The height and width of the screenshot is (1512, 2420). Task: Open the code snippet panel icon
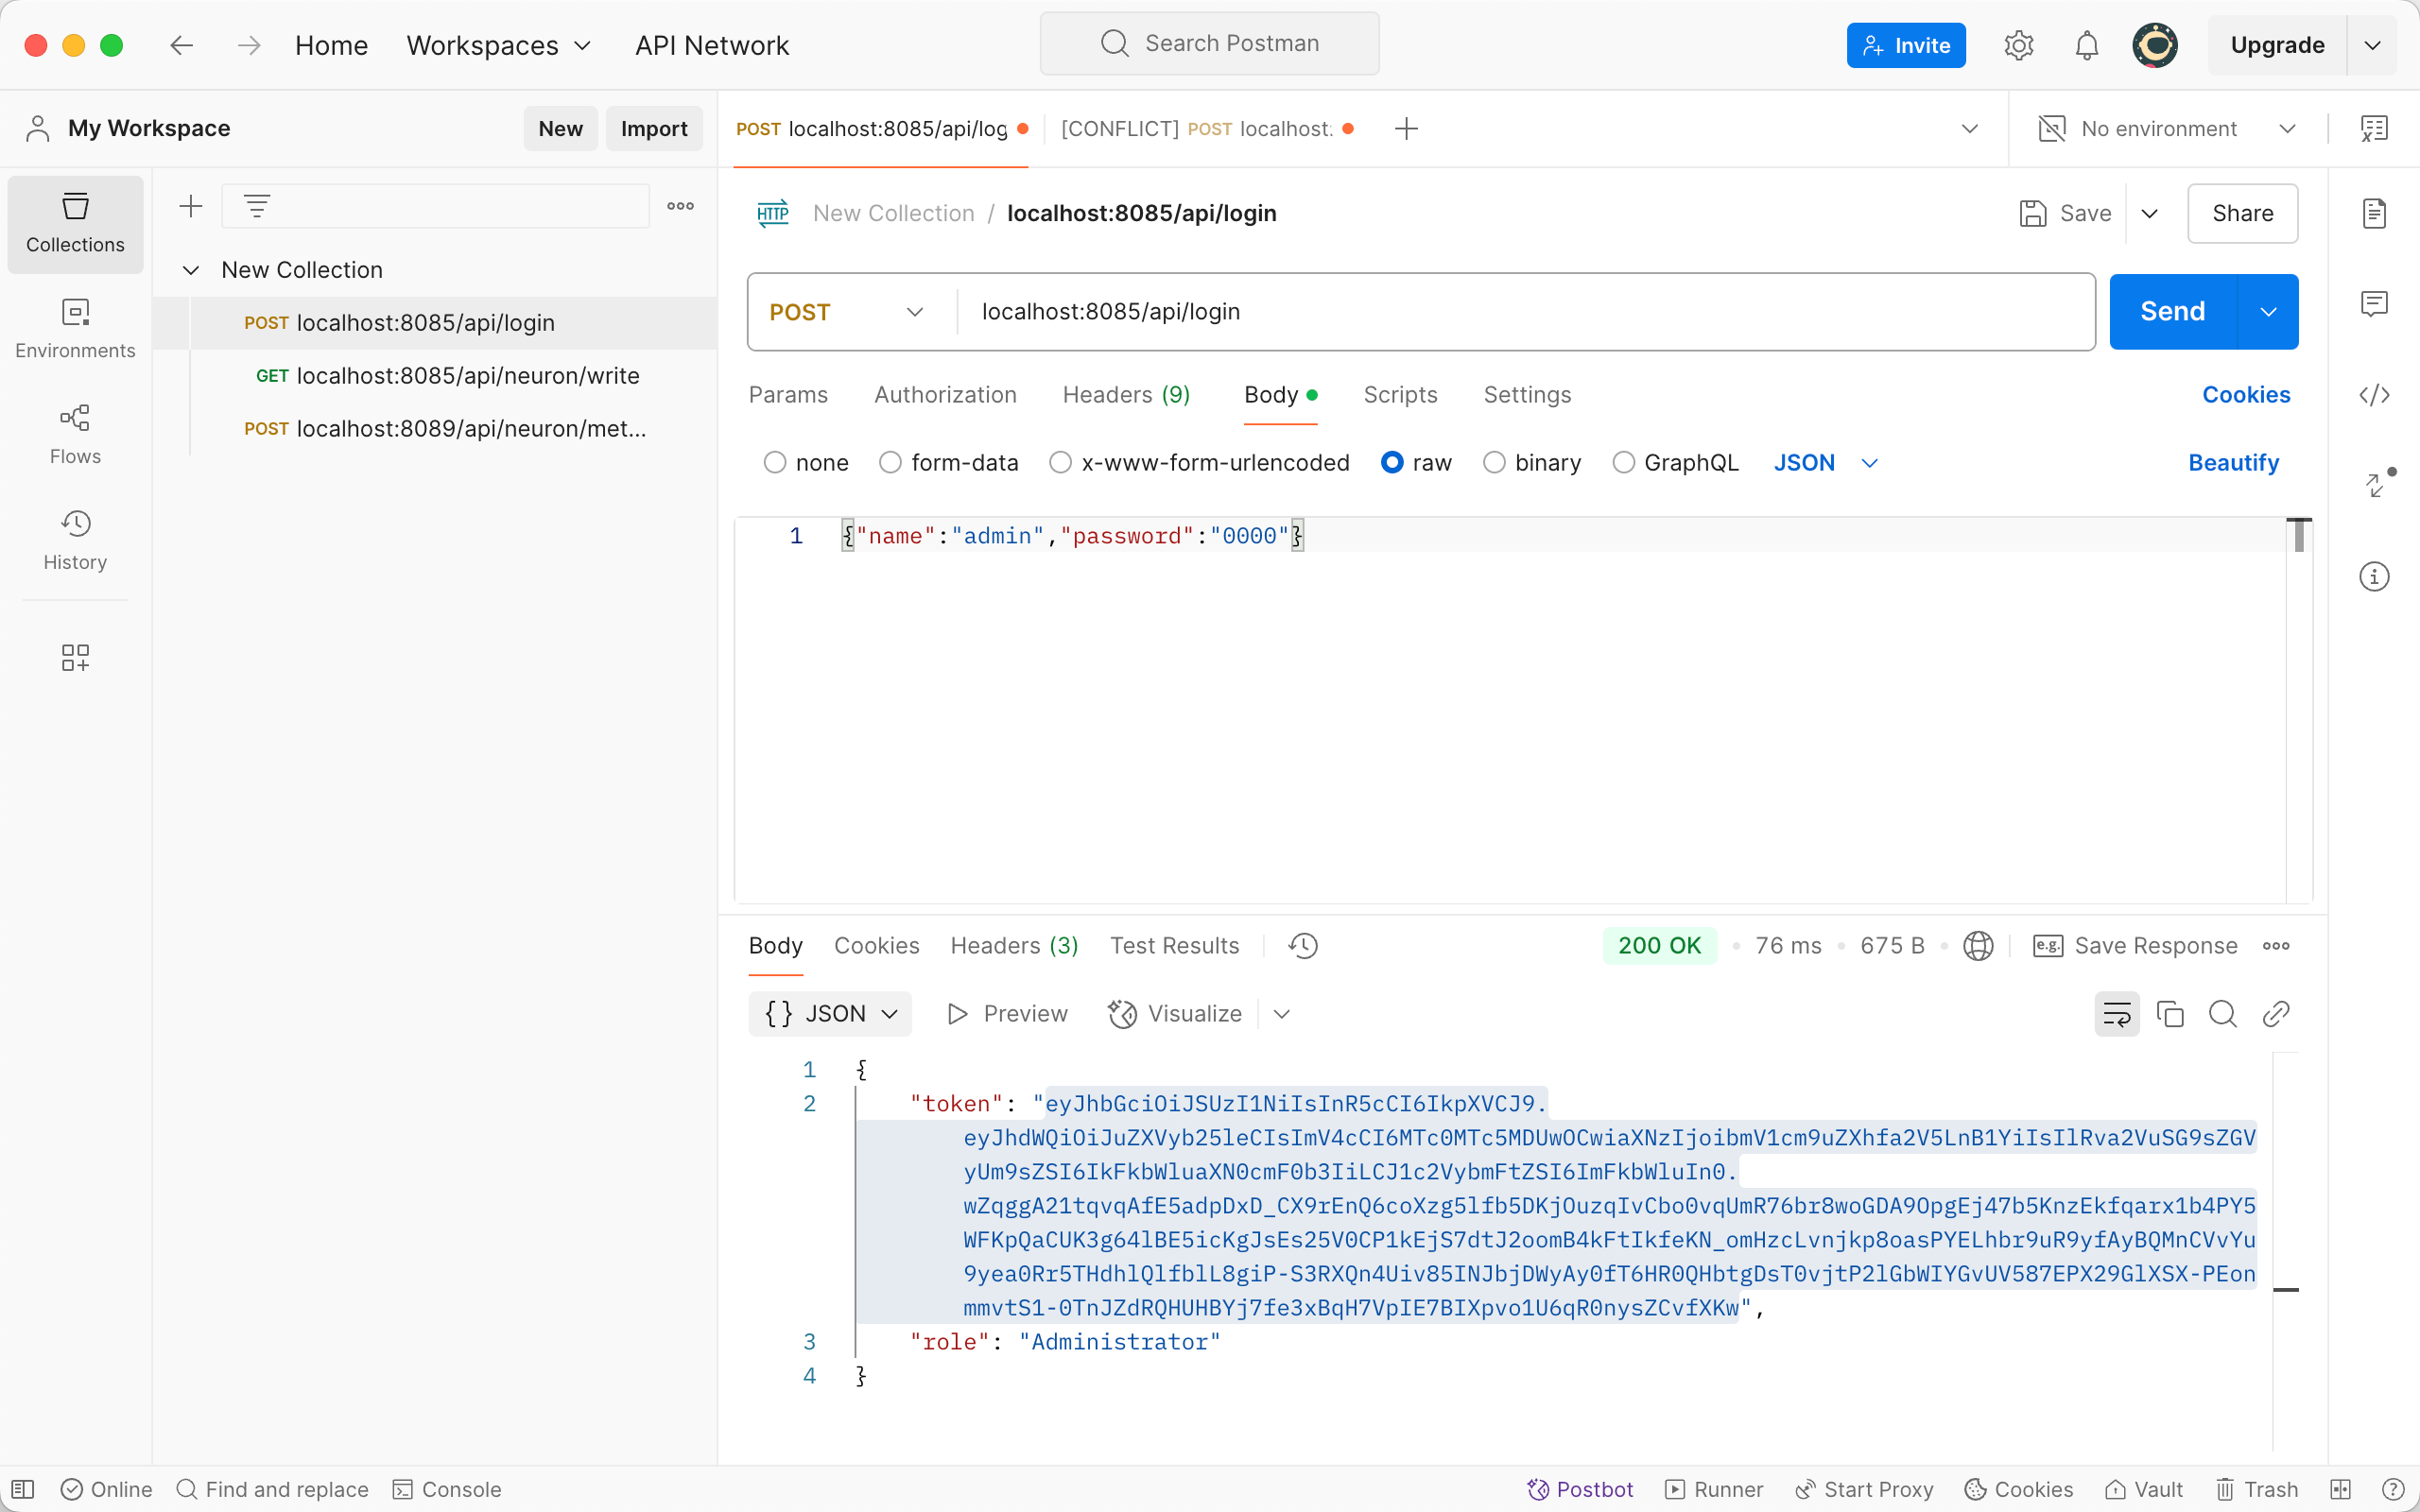(2374, 395)
